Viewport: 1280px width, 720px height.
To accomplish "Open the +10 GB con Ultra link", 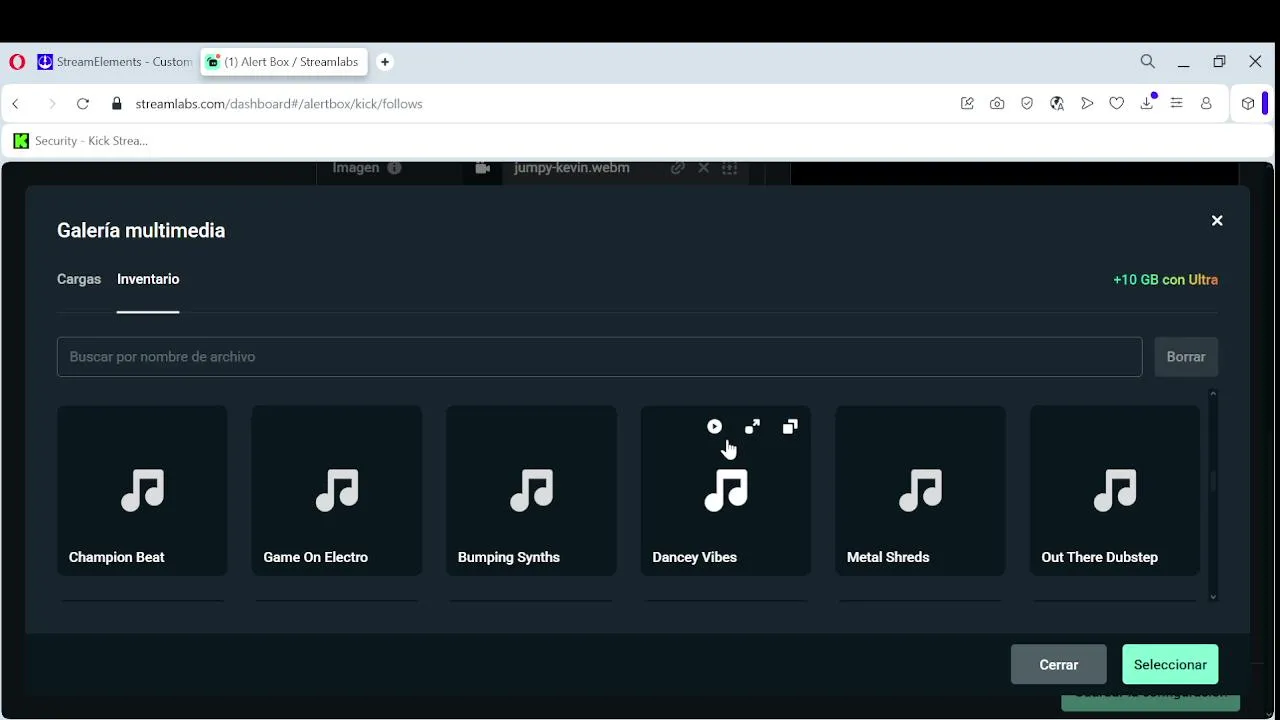I will coord(1165,280).
